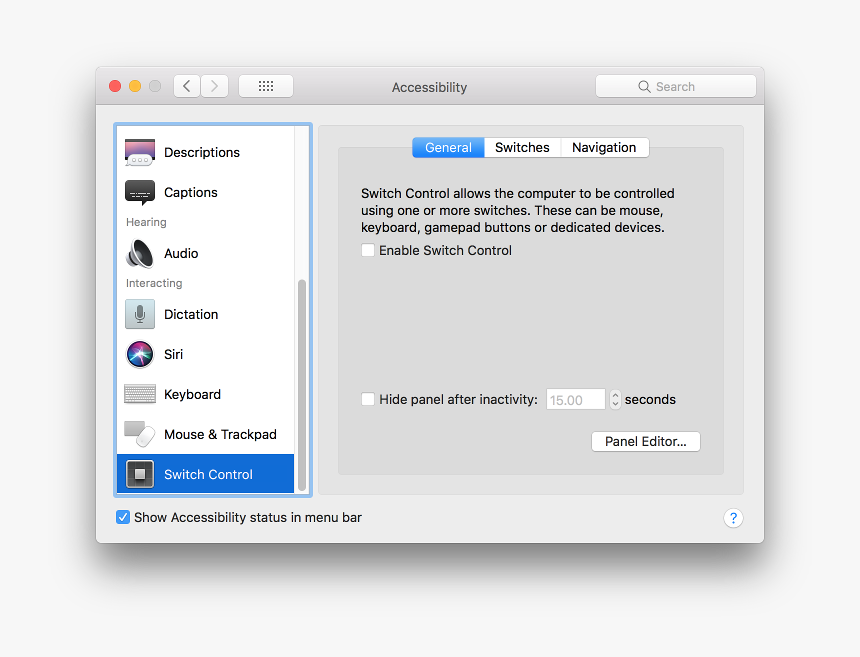
Task: Open Siri accessibility settings icon
Action: [x=140, y=354]
